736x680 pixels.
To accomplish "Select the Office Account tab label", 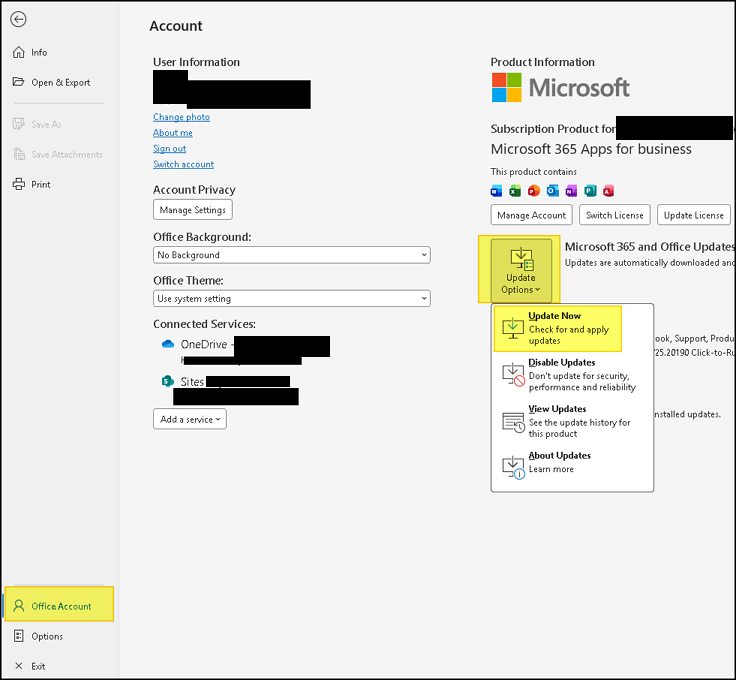I will (x=61, y=606).
